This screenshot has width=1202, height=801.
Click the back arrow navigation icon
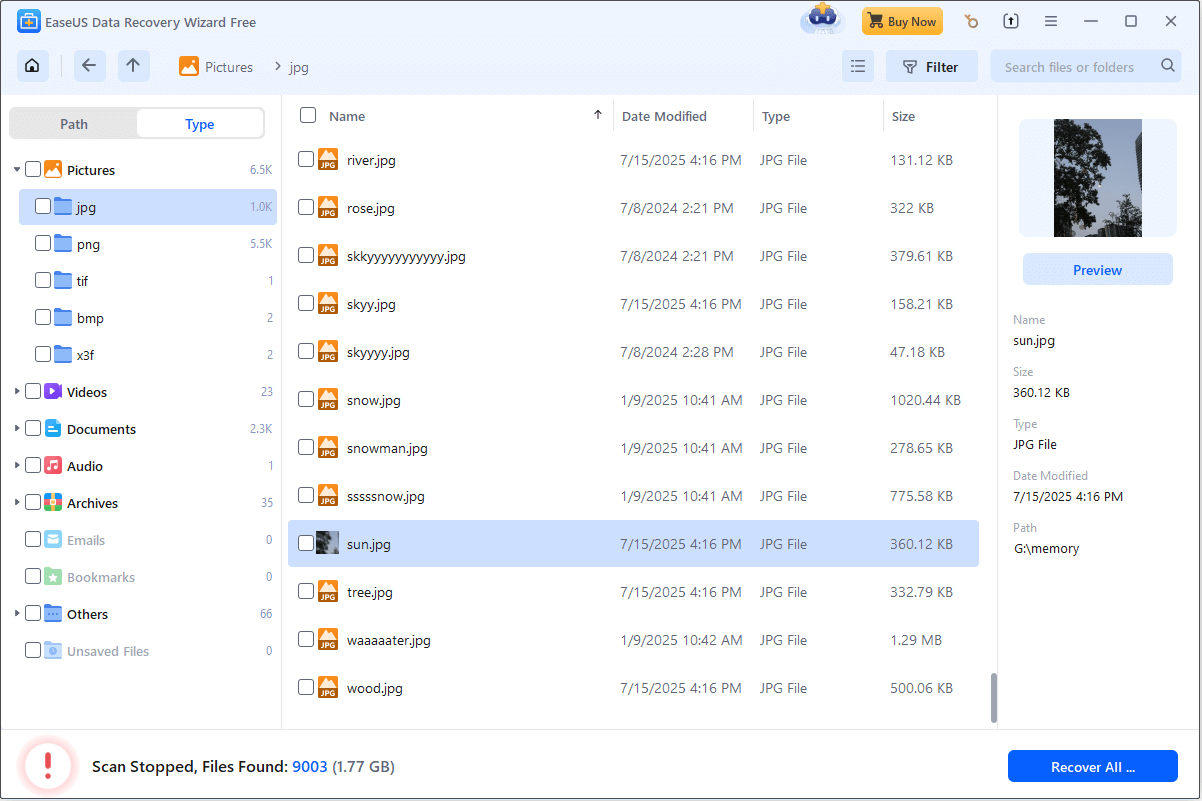pos(89,65)
